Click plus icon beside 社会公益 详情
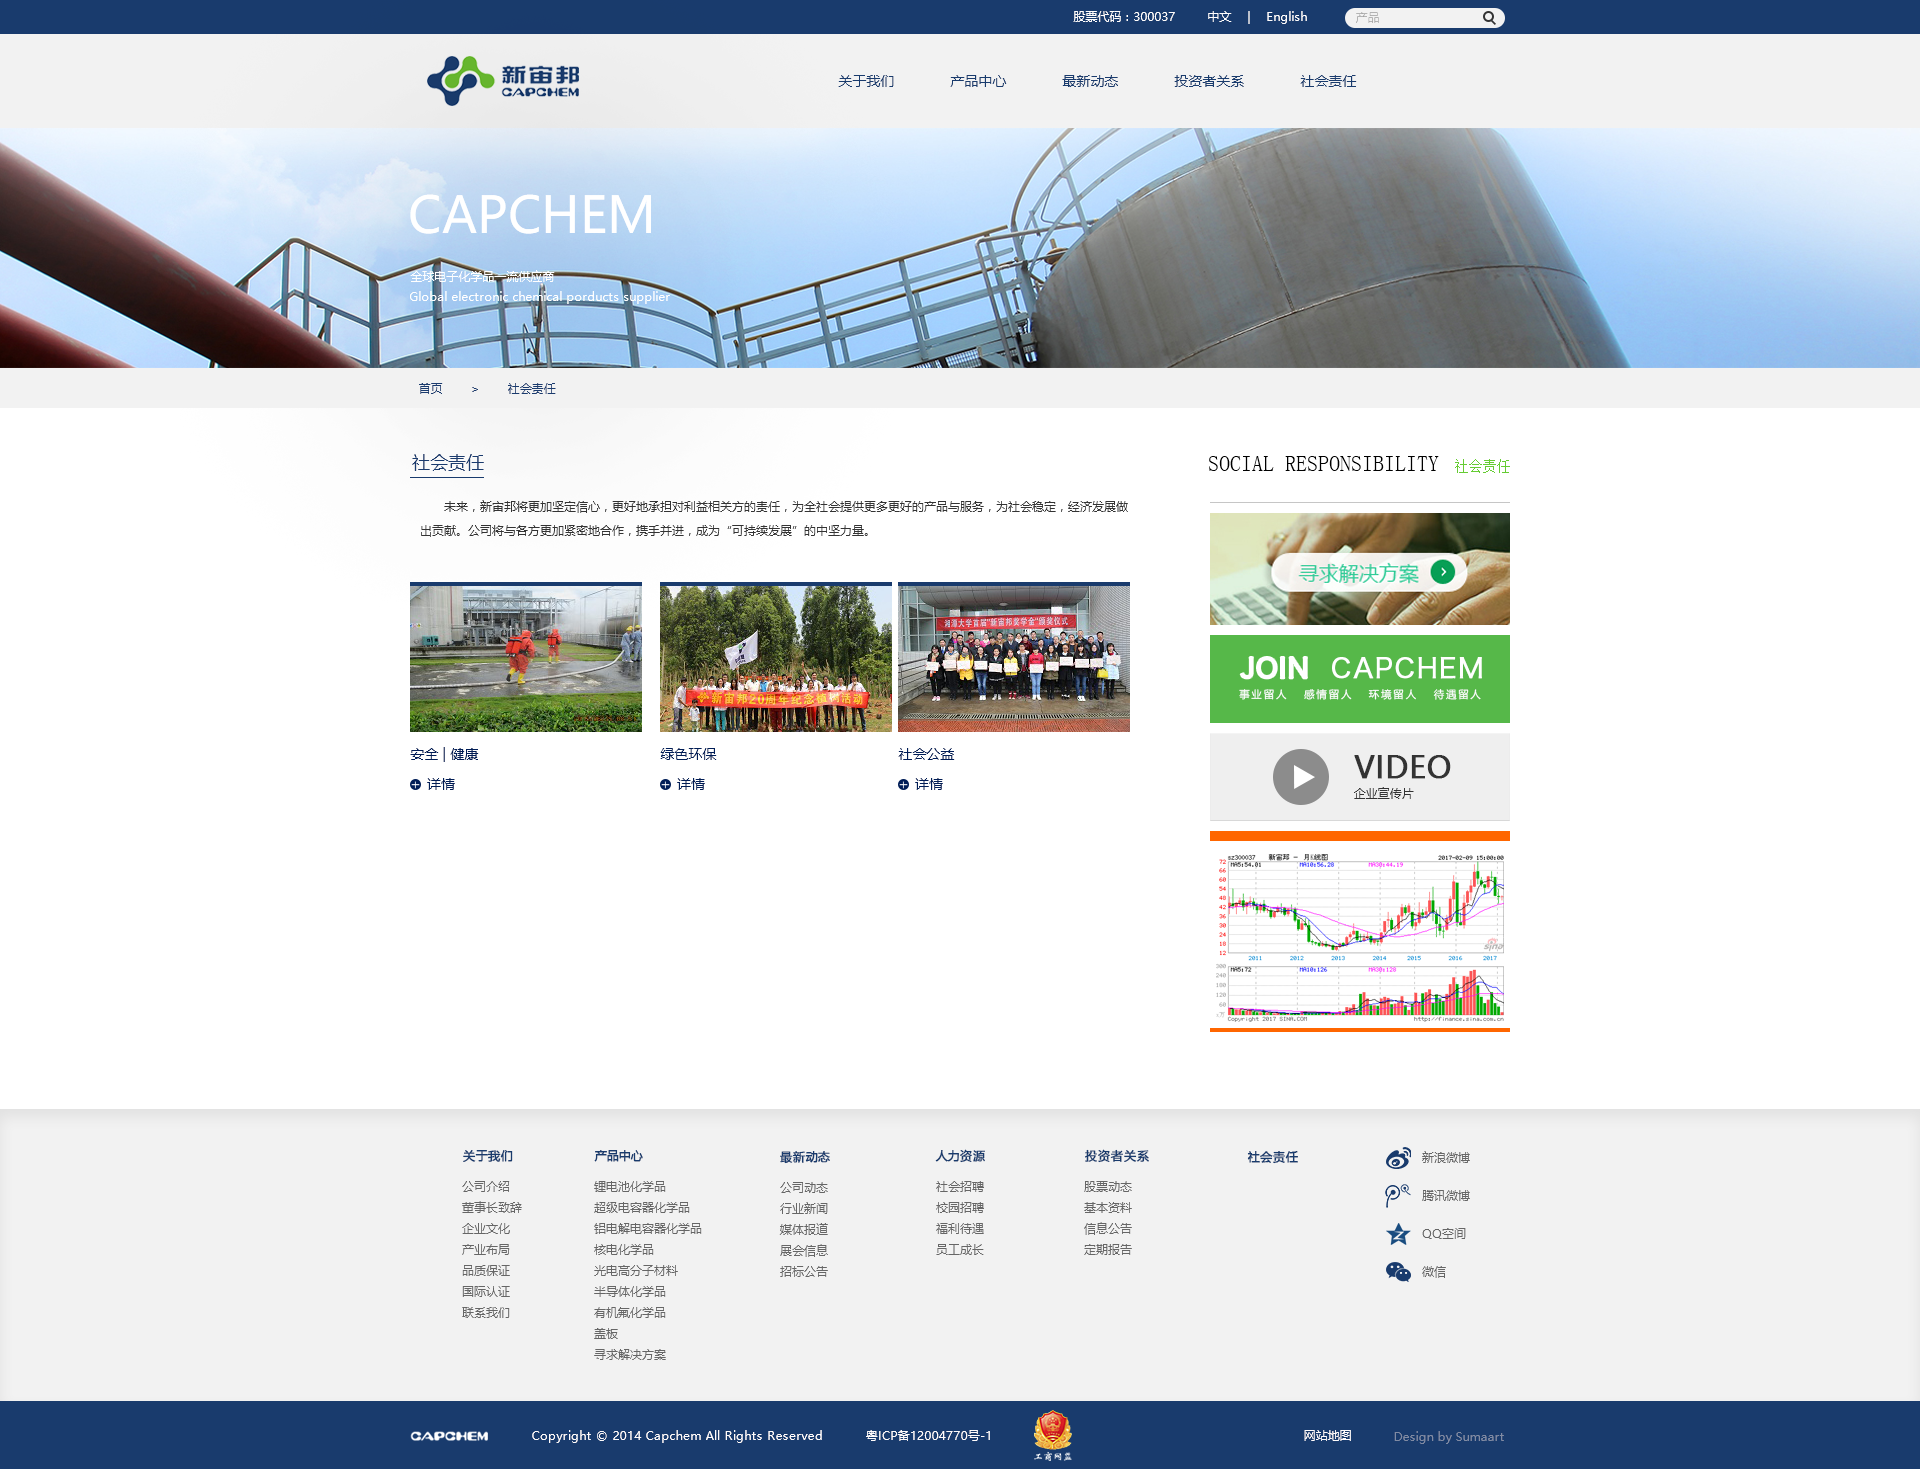Image resolution: width=1920 pixels, height=1469 pixels. click(x=903, y=785)
